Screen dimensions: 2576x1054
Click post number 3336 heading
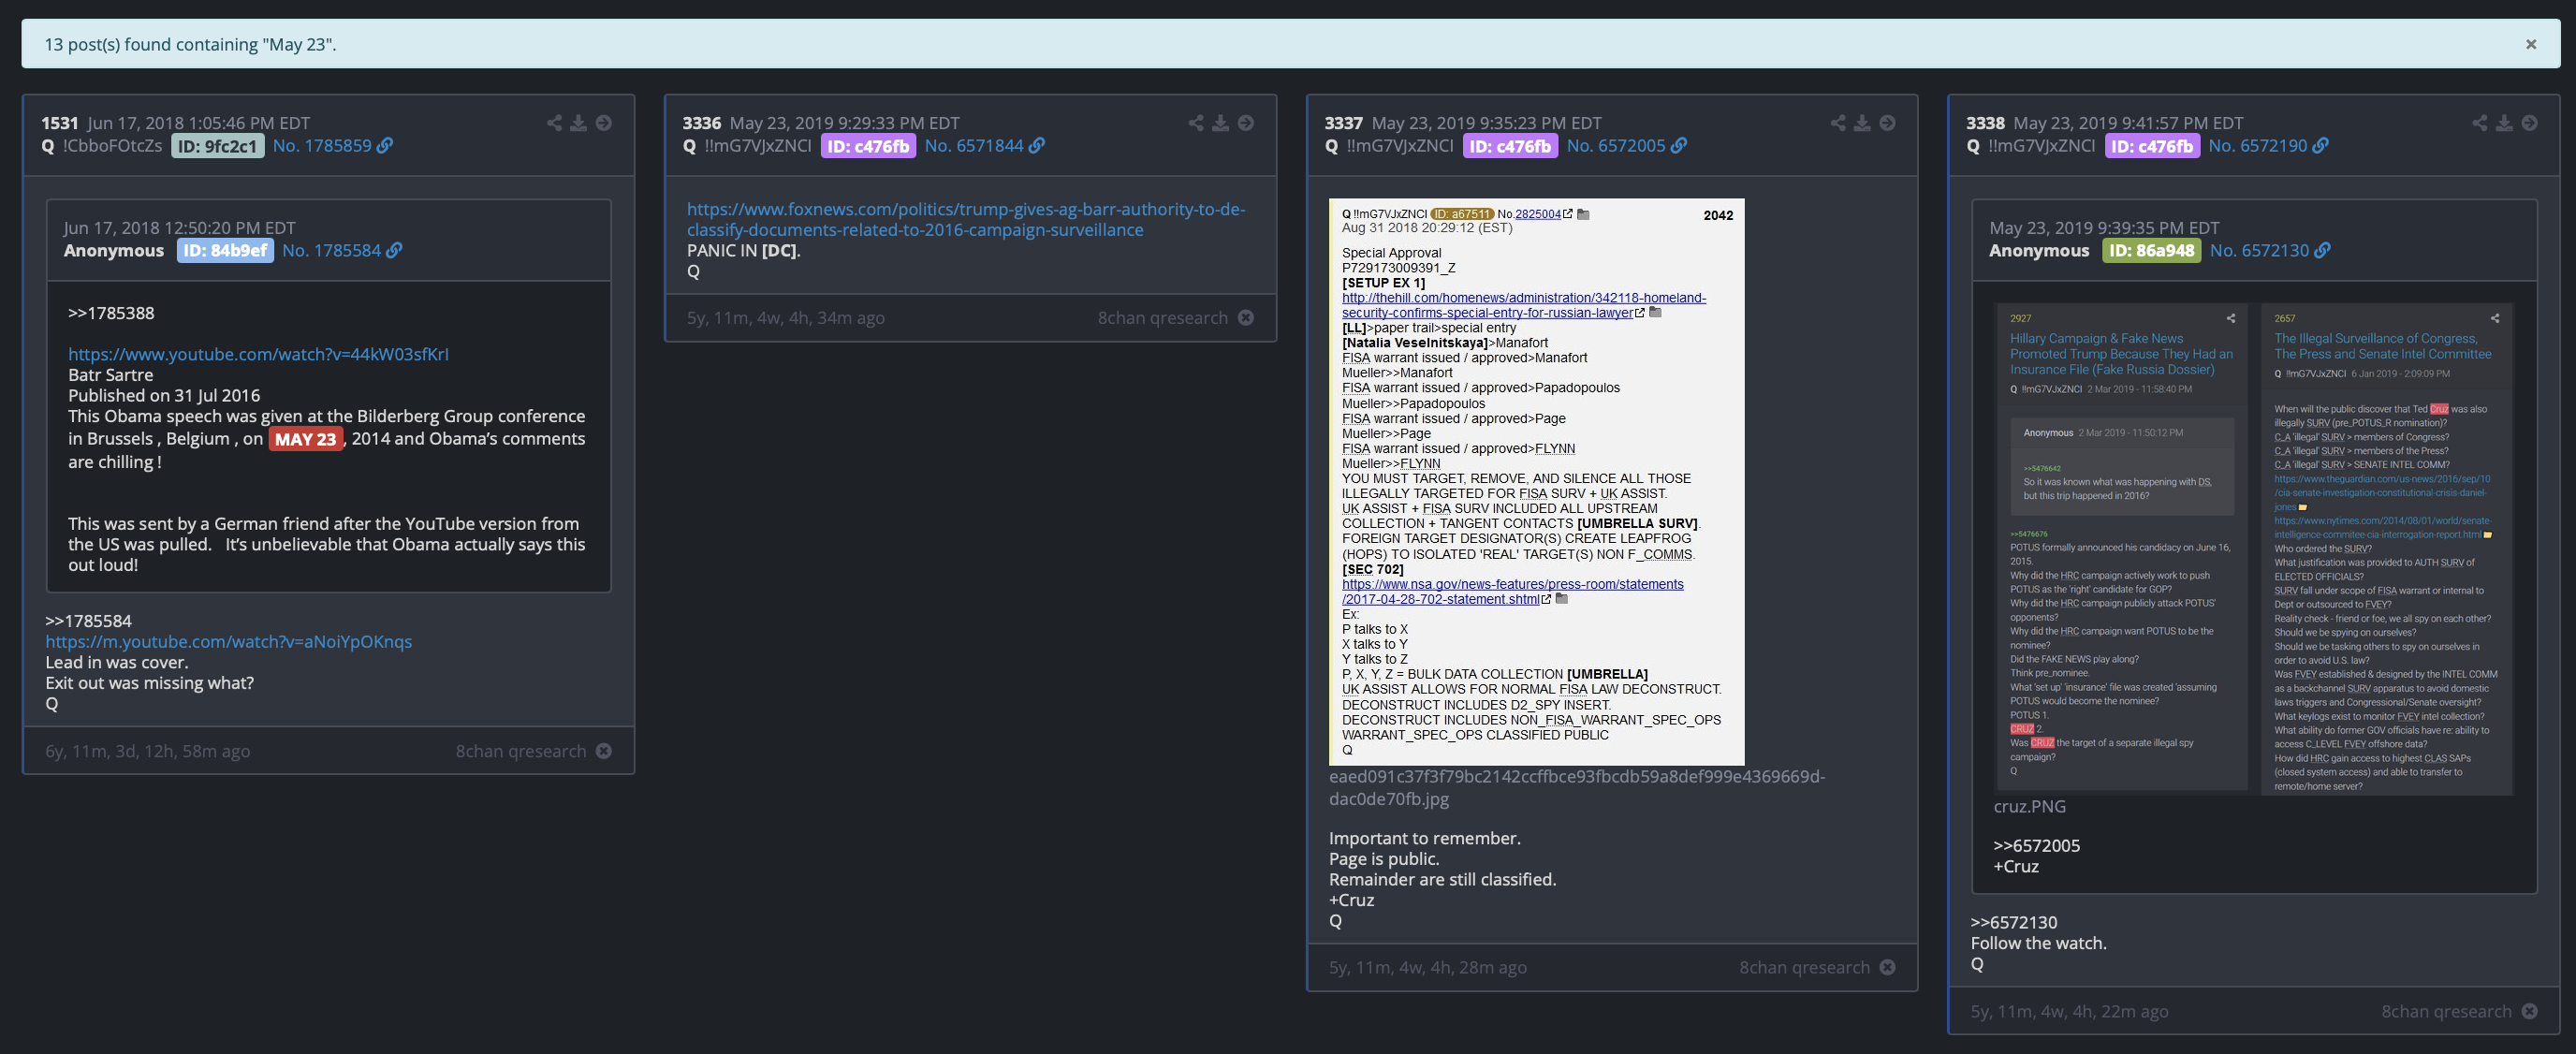[x=702, y=123]
